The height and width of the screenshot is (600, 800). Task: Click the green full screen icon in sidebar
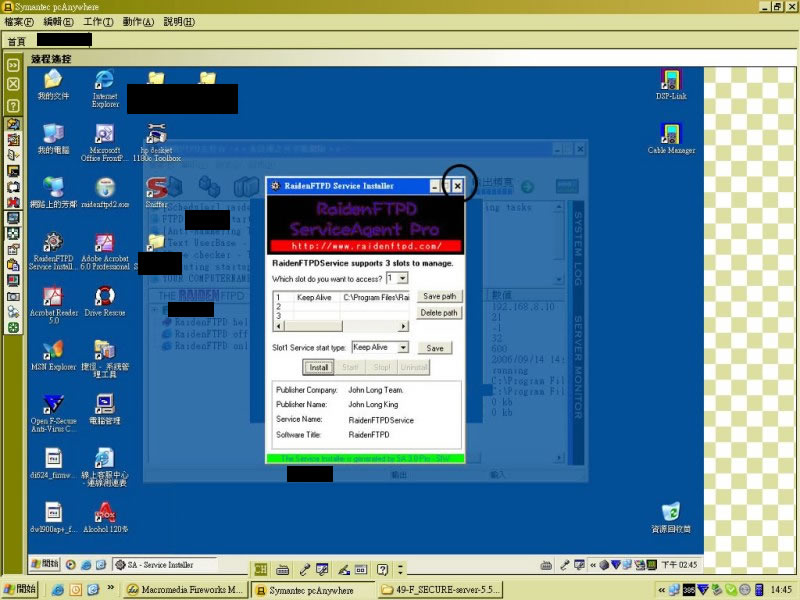[x=13, y=328]
